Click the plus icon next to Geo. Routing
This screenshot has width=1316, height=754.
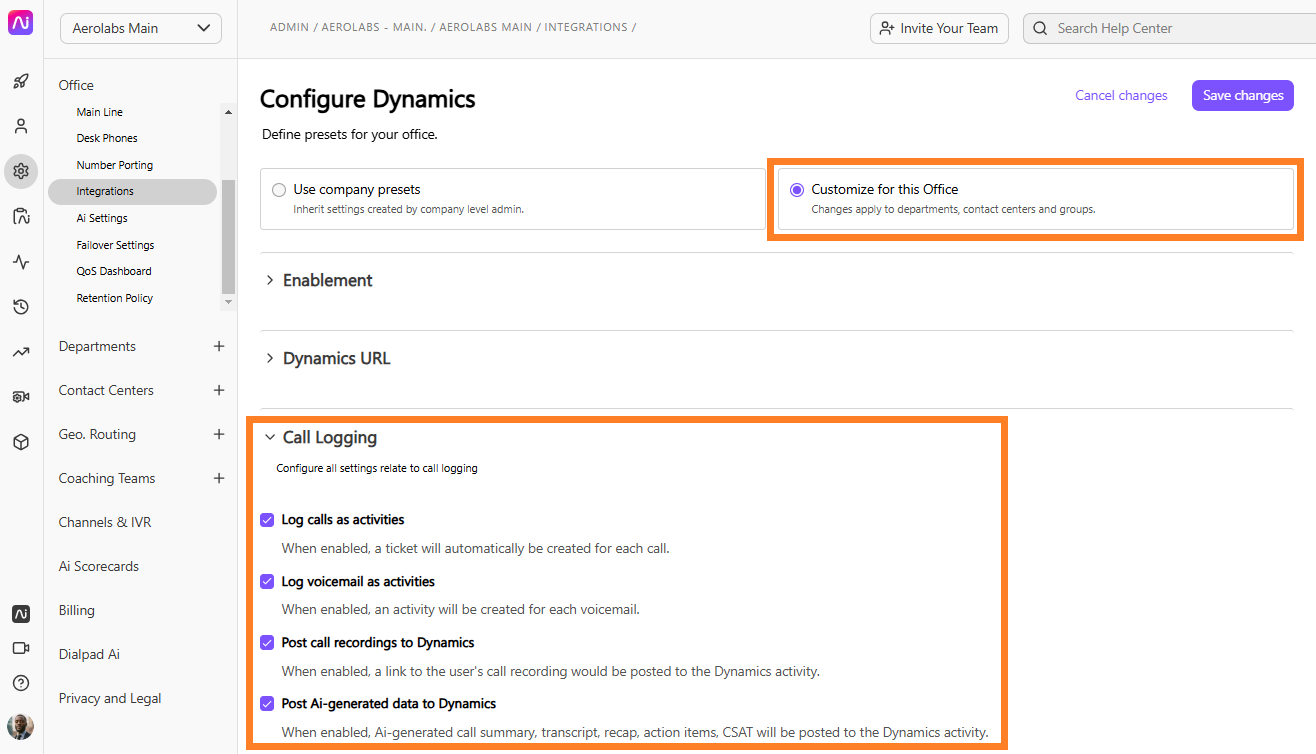tap(219, 434)
